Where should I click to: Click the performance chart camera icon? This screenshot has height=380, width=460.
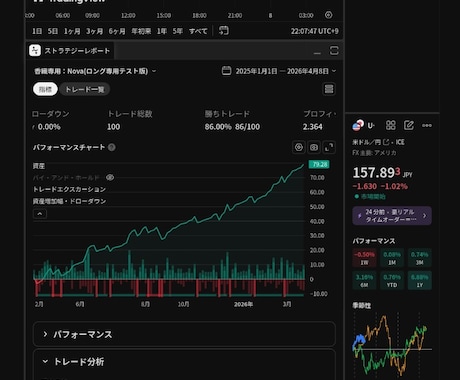(314, 147)
